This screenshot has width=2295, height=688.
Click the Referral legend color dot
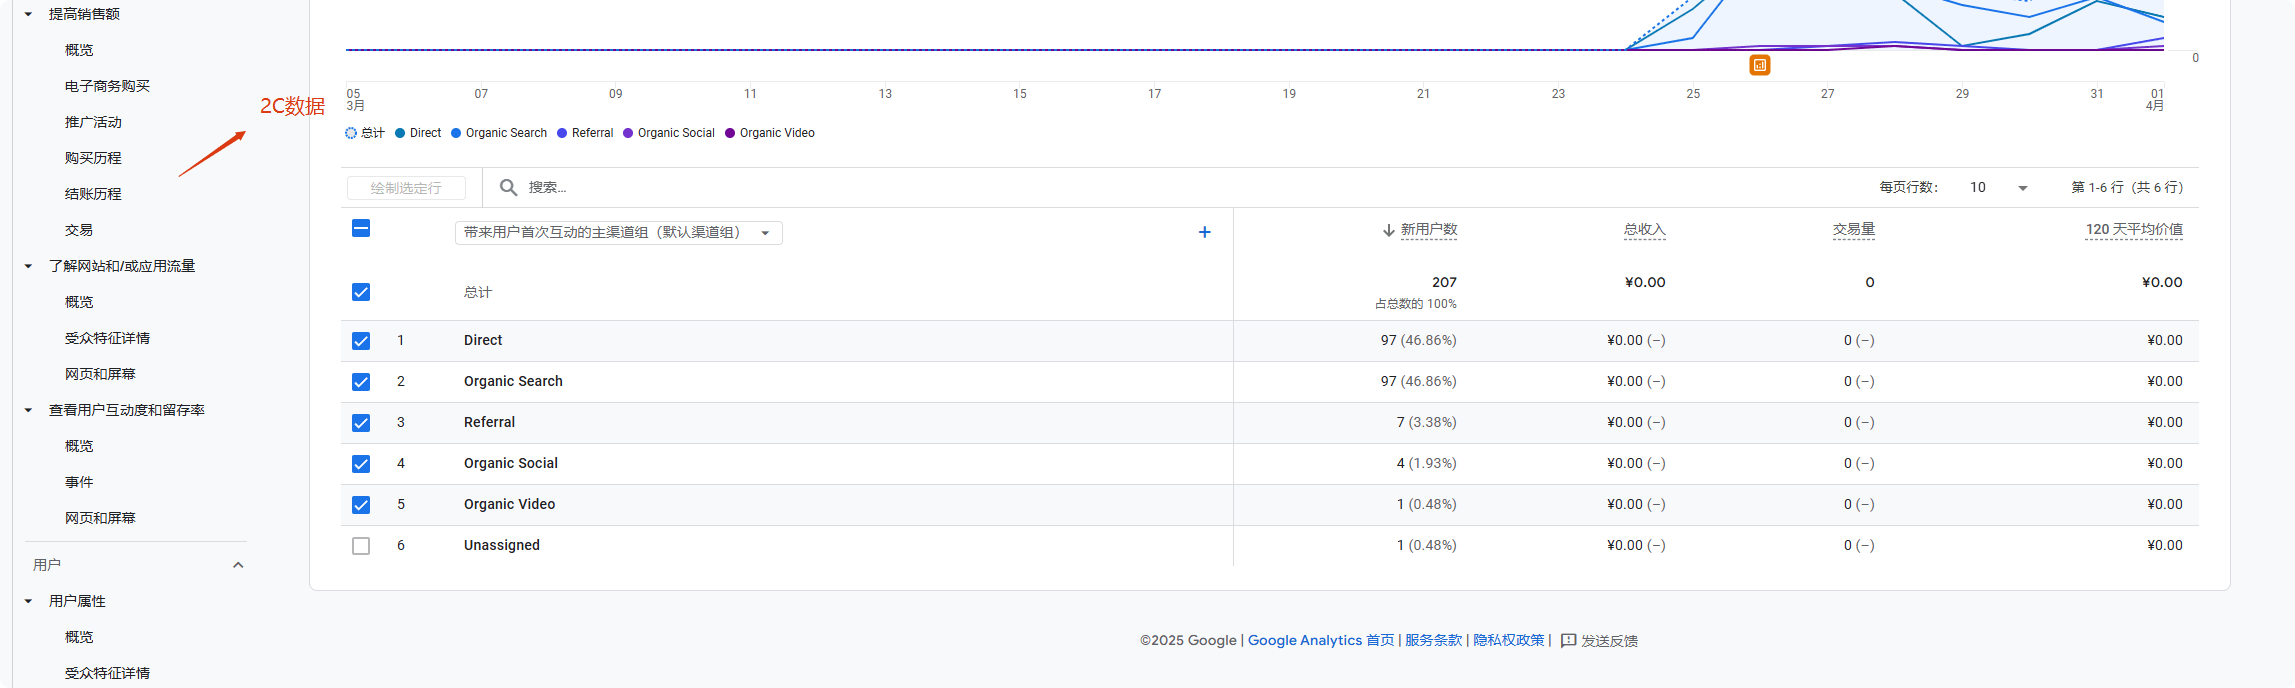[x=562, y=133]
